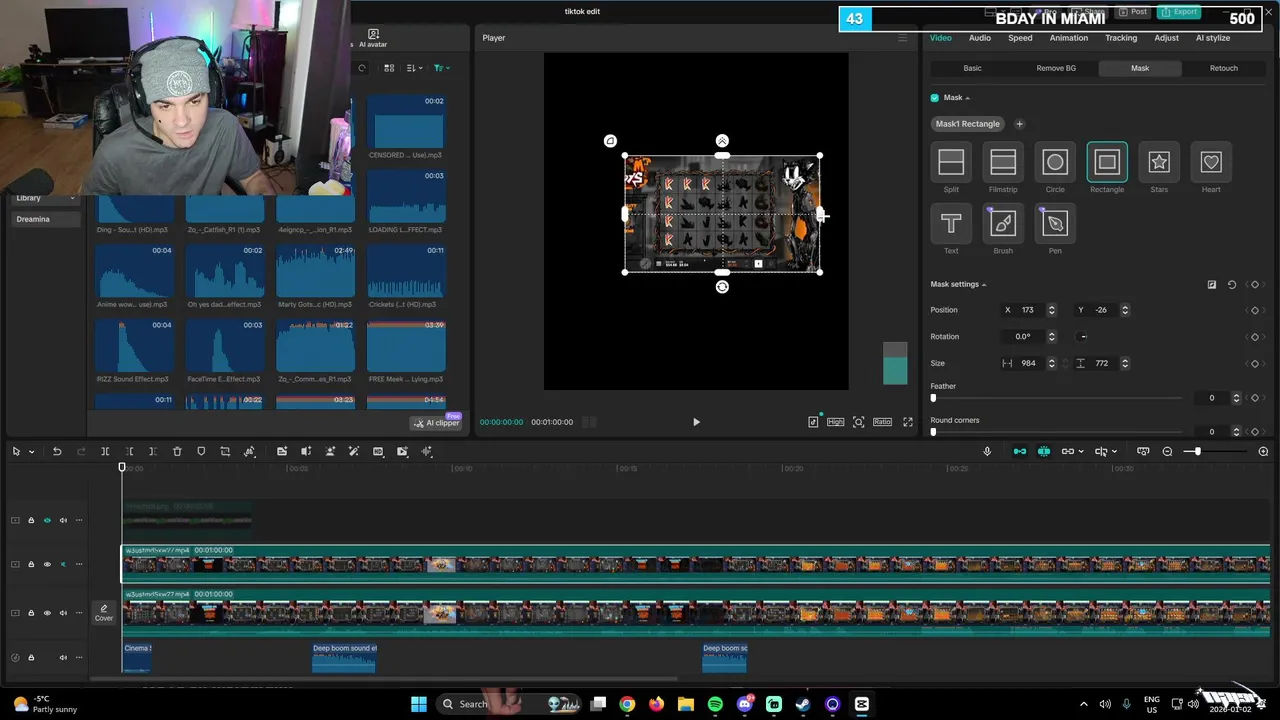This screenshot has height=720, width=1280.
Task: Open the Adjust tab
Action: [x=1166, y=38]
